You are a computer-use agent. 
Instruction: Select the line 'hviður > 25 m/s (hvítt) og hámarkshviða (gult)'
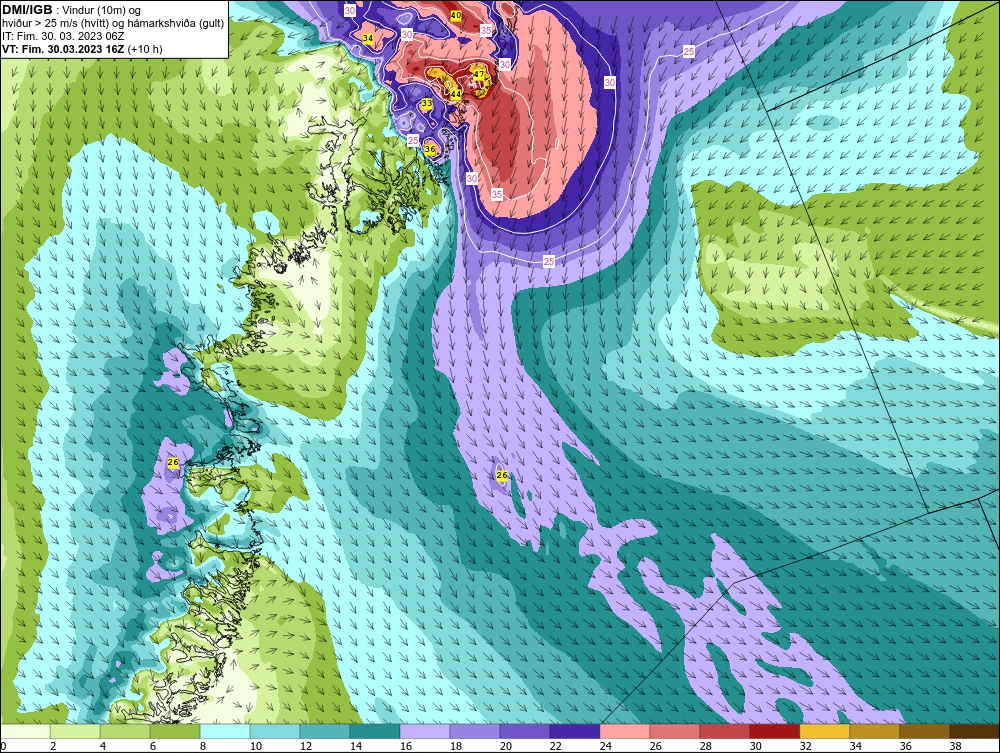(x=113, y=23)
